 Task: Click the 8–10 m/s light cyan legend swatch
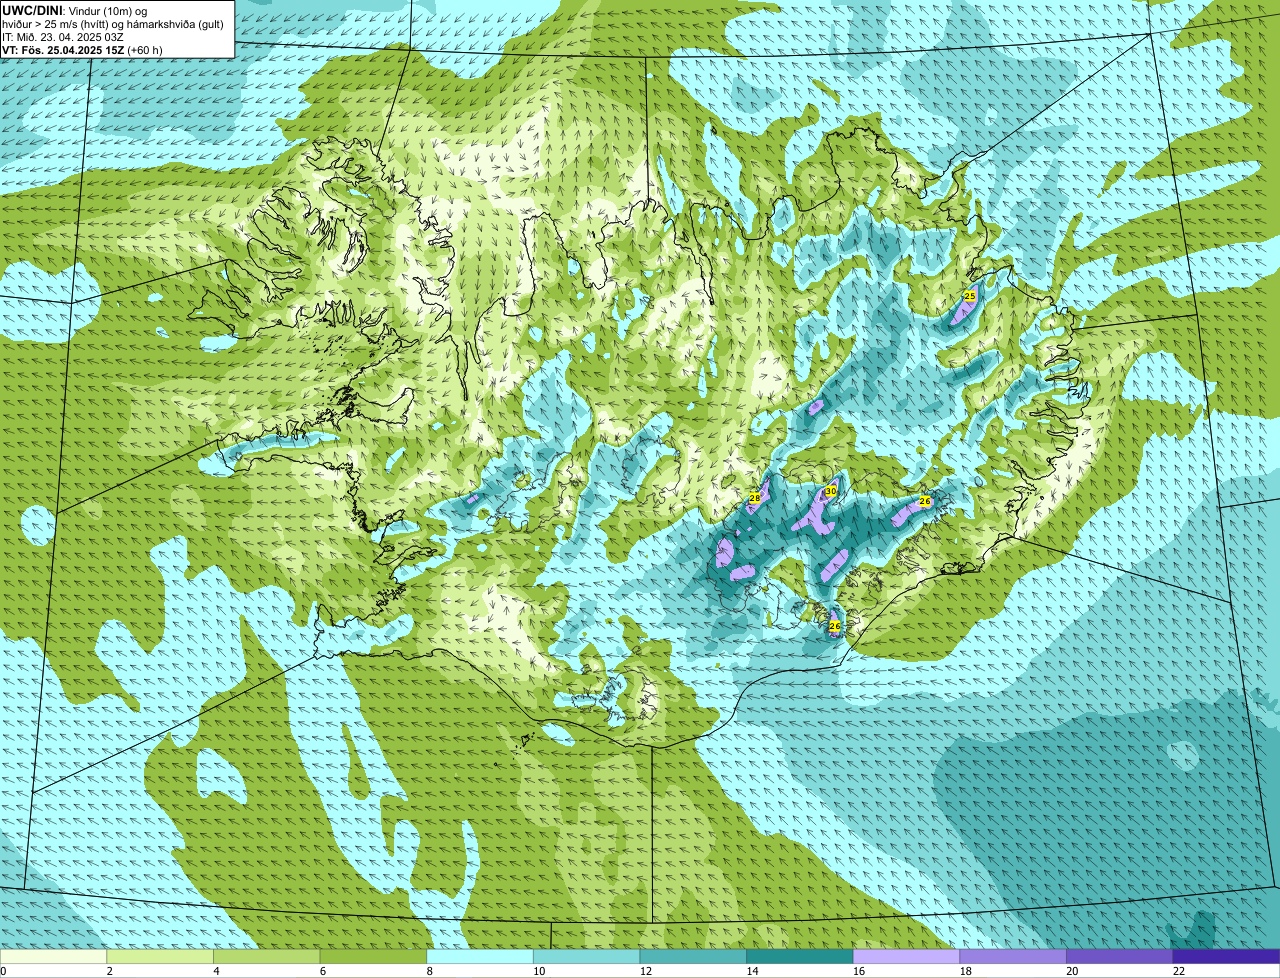pyautogui.click(x=480, y=956)
